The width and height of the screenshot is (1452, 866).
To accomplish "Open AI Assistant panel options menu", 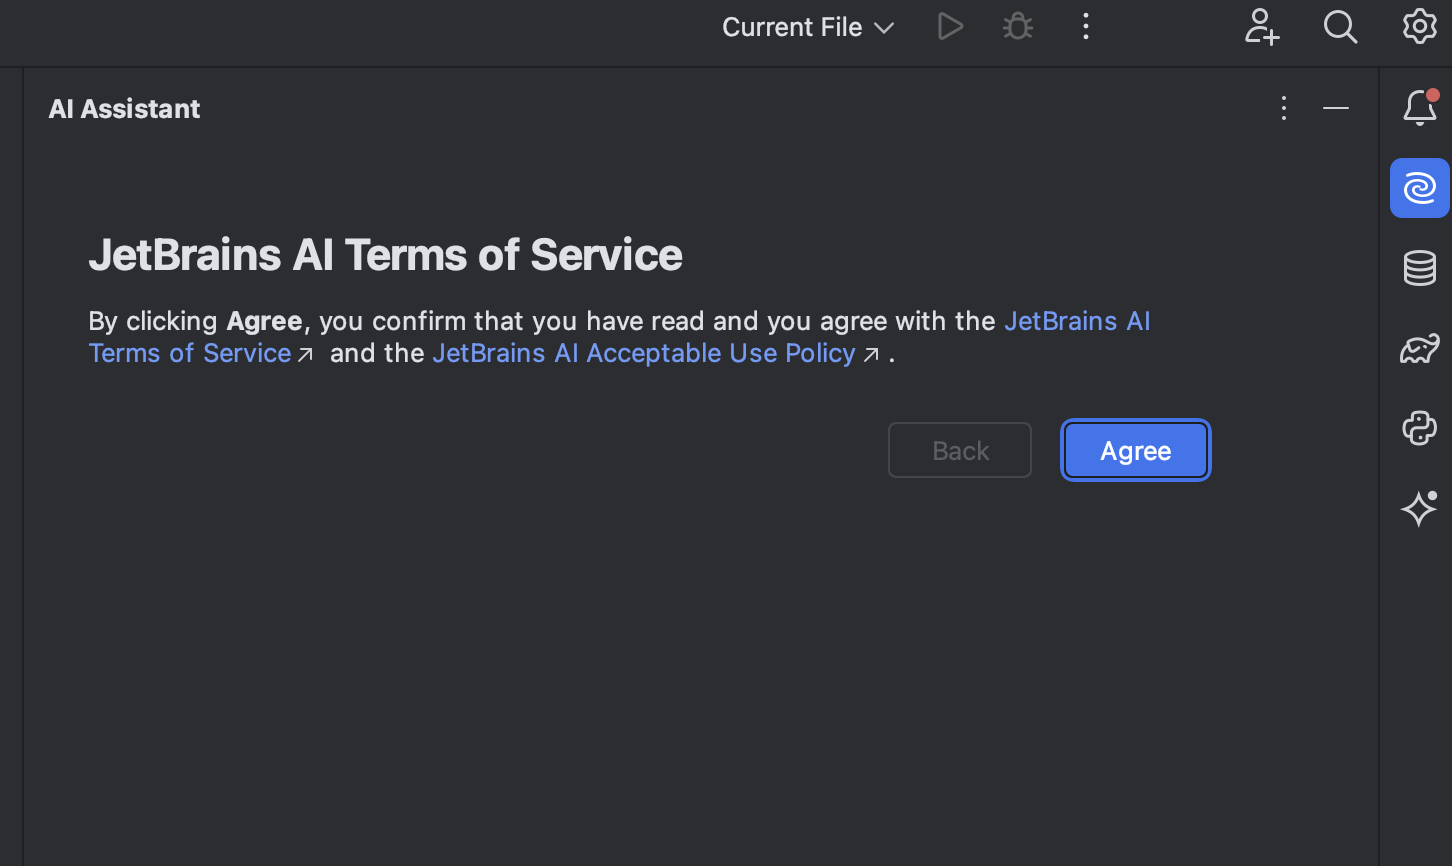I will (1284, 108).
